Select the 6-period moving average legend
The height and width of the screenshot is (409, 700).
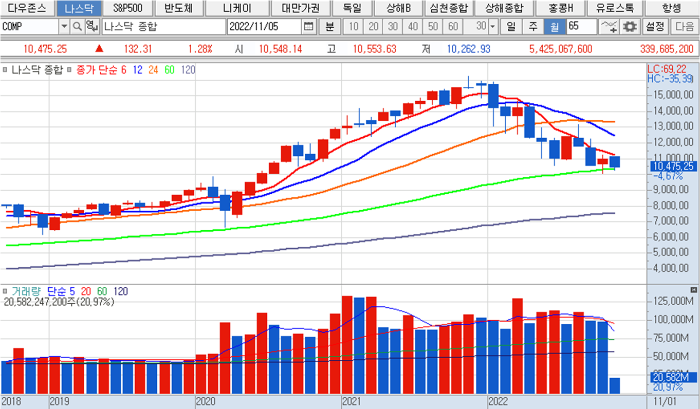pyautogui.click(x=124, y=70)
